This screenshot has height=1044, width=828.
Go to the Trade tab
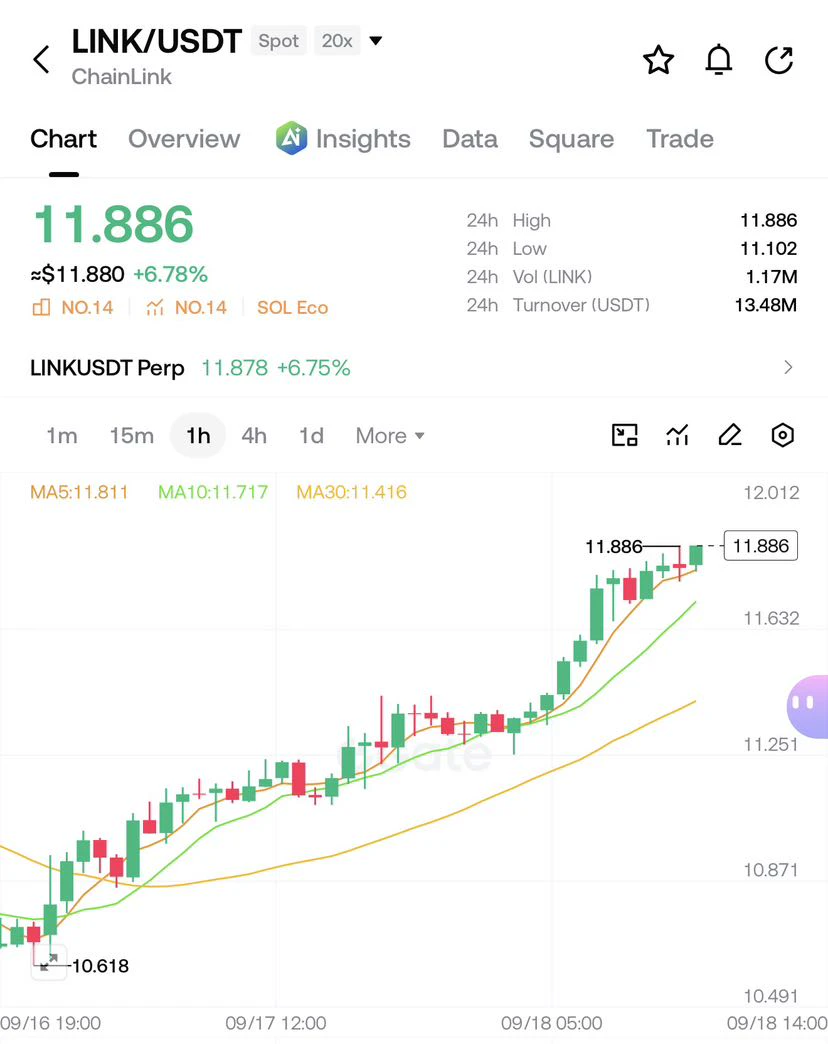[x=680, y=139]
